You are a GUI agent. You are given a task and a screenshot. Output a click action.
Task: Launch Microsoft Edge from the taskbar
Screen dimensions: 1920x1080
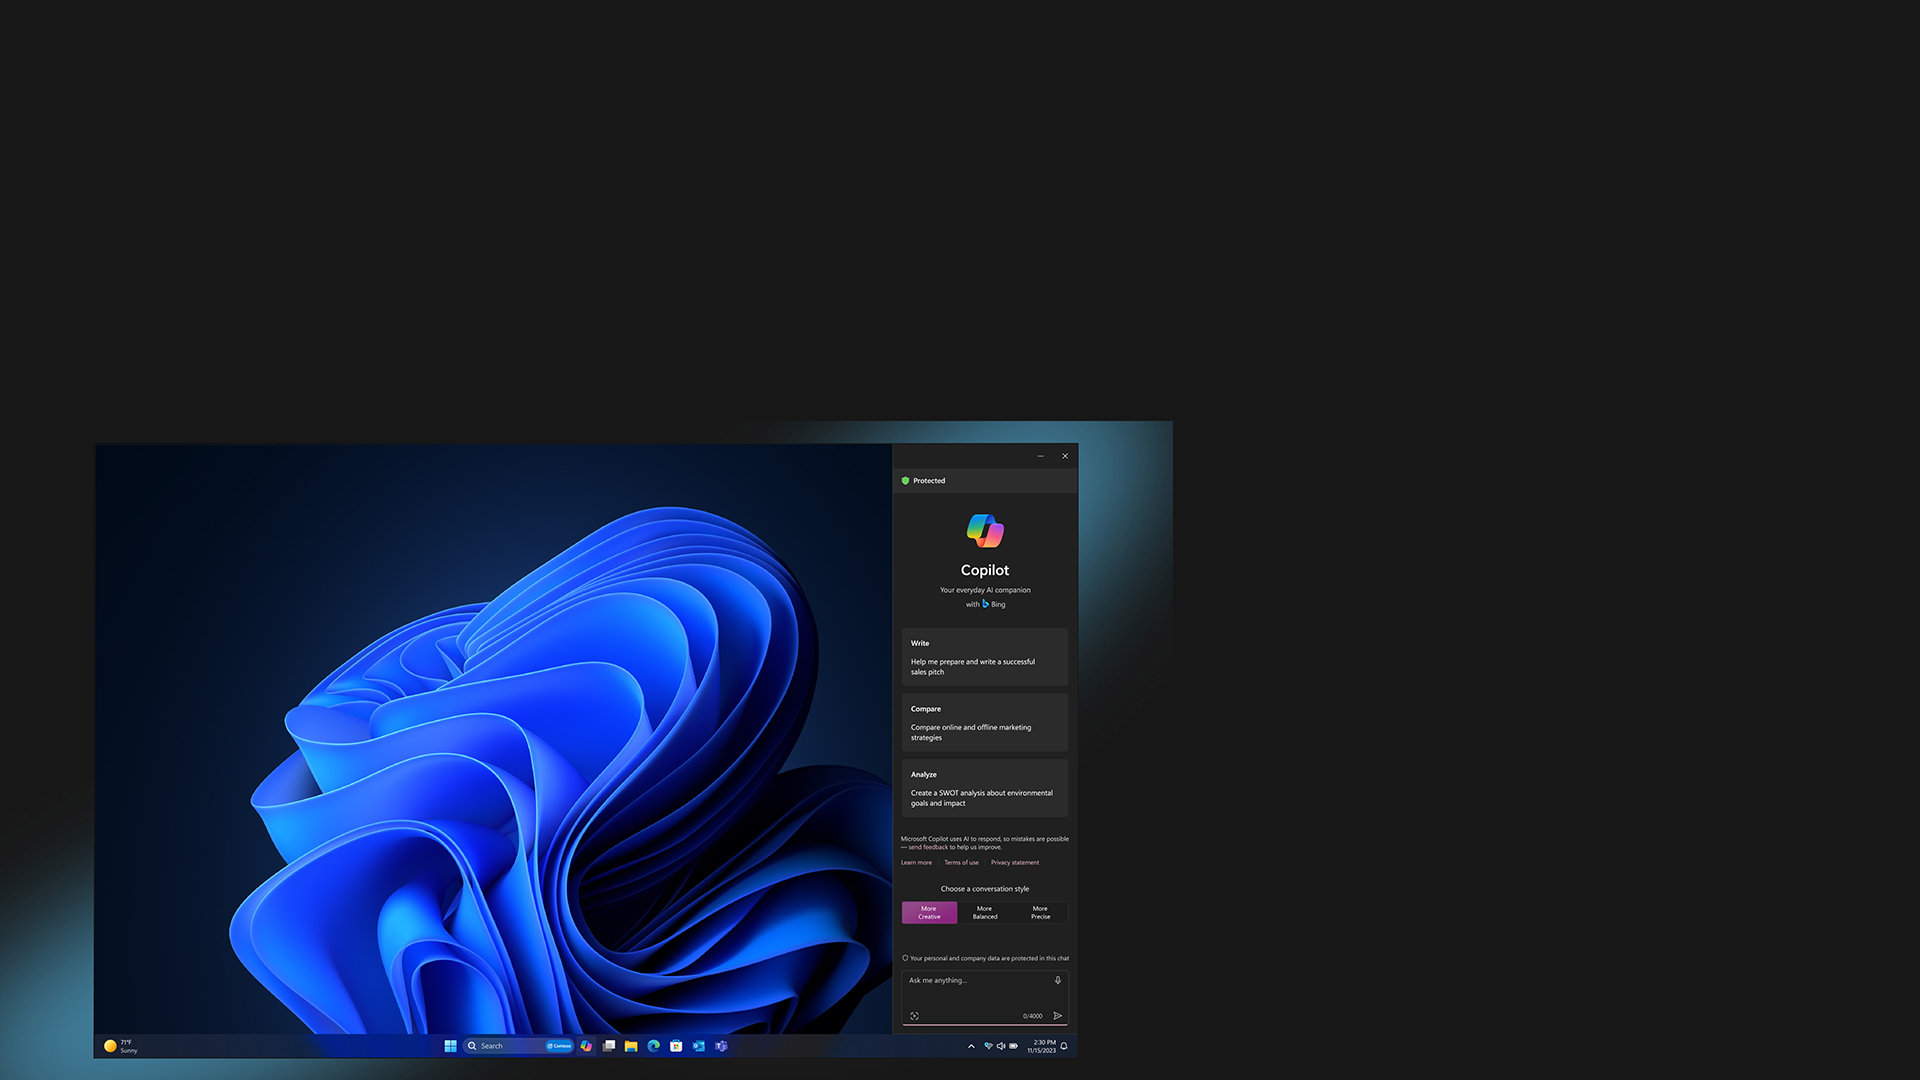[653, 1046]
